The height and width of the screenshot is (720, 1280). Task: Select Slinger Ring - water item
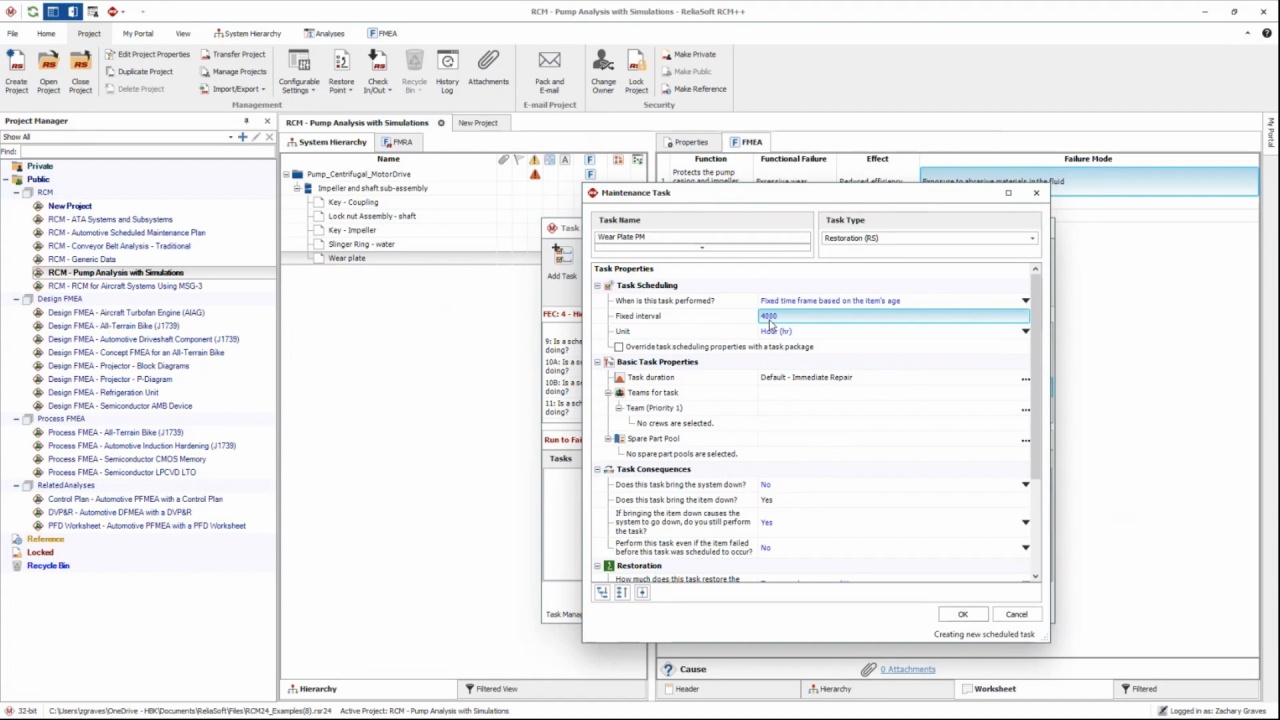click(361, 244)
